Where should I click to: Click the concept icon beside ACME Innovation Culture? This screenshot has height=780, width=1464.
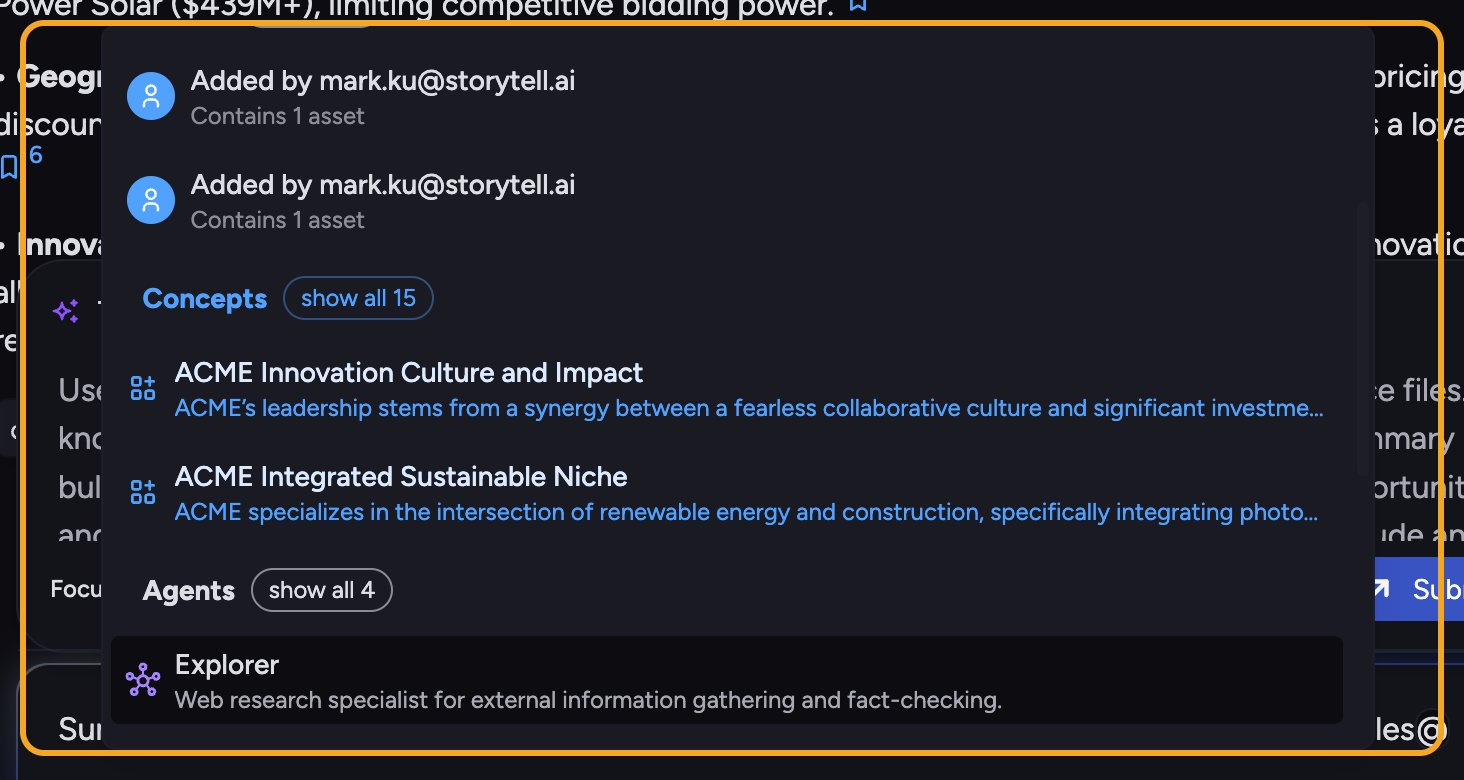[x=143, y=389]
